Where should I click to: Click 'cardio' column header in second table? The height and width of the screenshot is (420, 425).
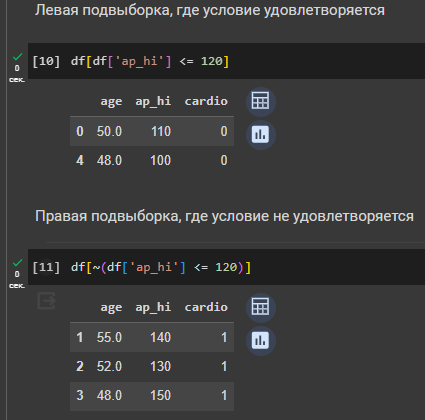206,307
